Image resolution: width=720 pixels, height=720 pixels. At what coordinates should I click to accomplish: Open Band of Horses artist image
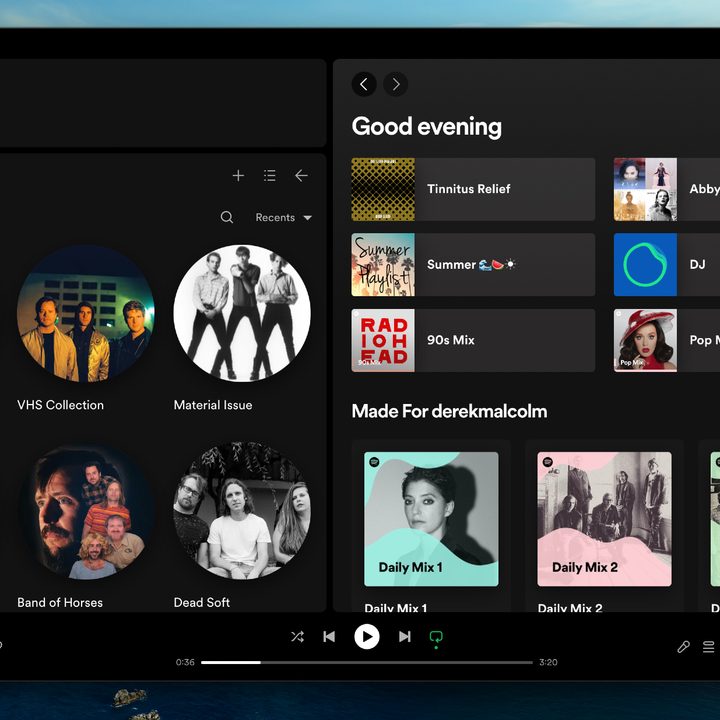86,511
